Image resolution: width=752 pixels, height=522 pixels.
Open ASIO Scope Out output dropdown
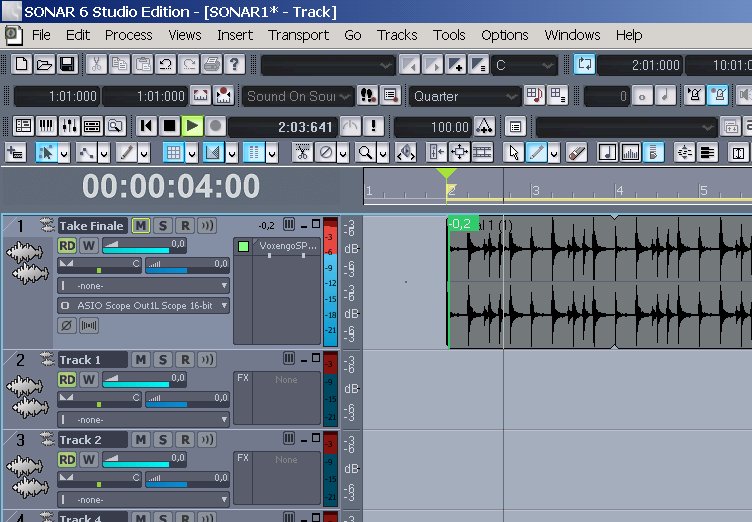tap(143, 306)
